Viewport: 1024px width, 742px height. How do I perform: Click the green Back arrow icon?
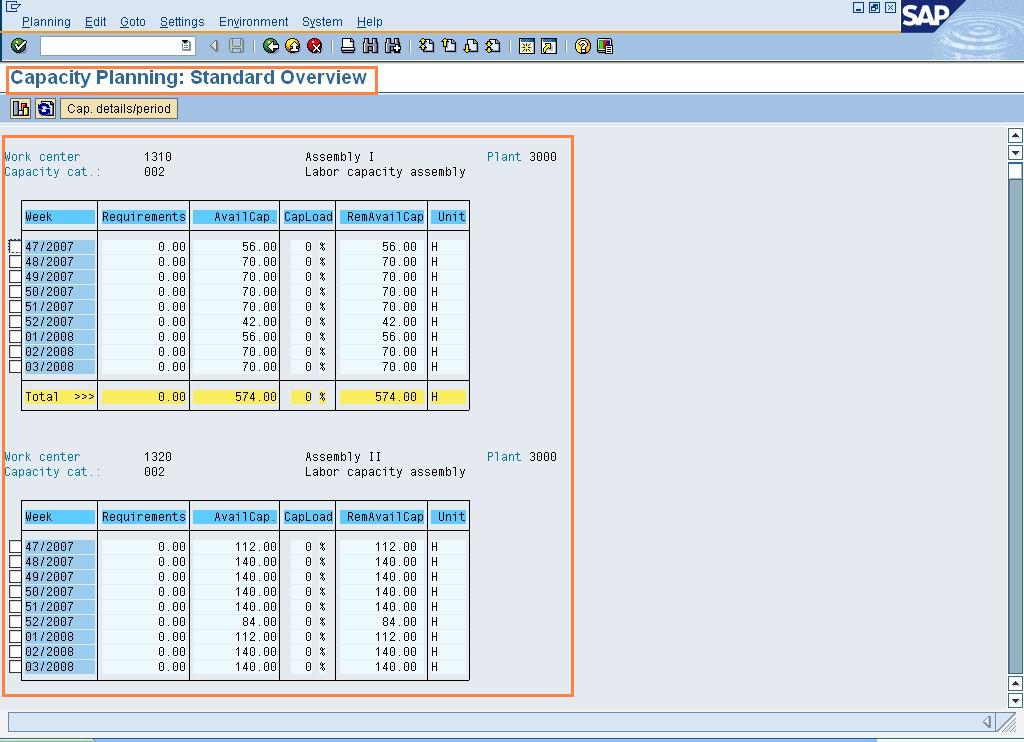(271, 46)
